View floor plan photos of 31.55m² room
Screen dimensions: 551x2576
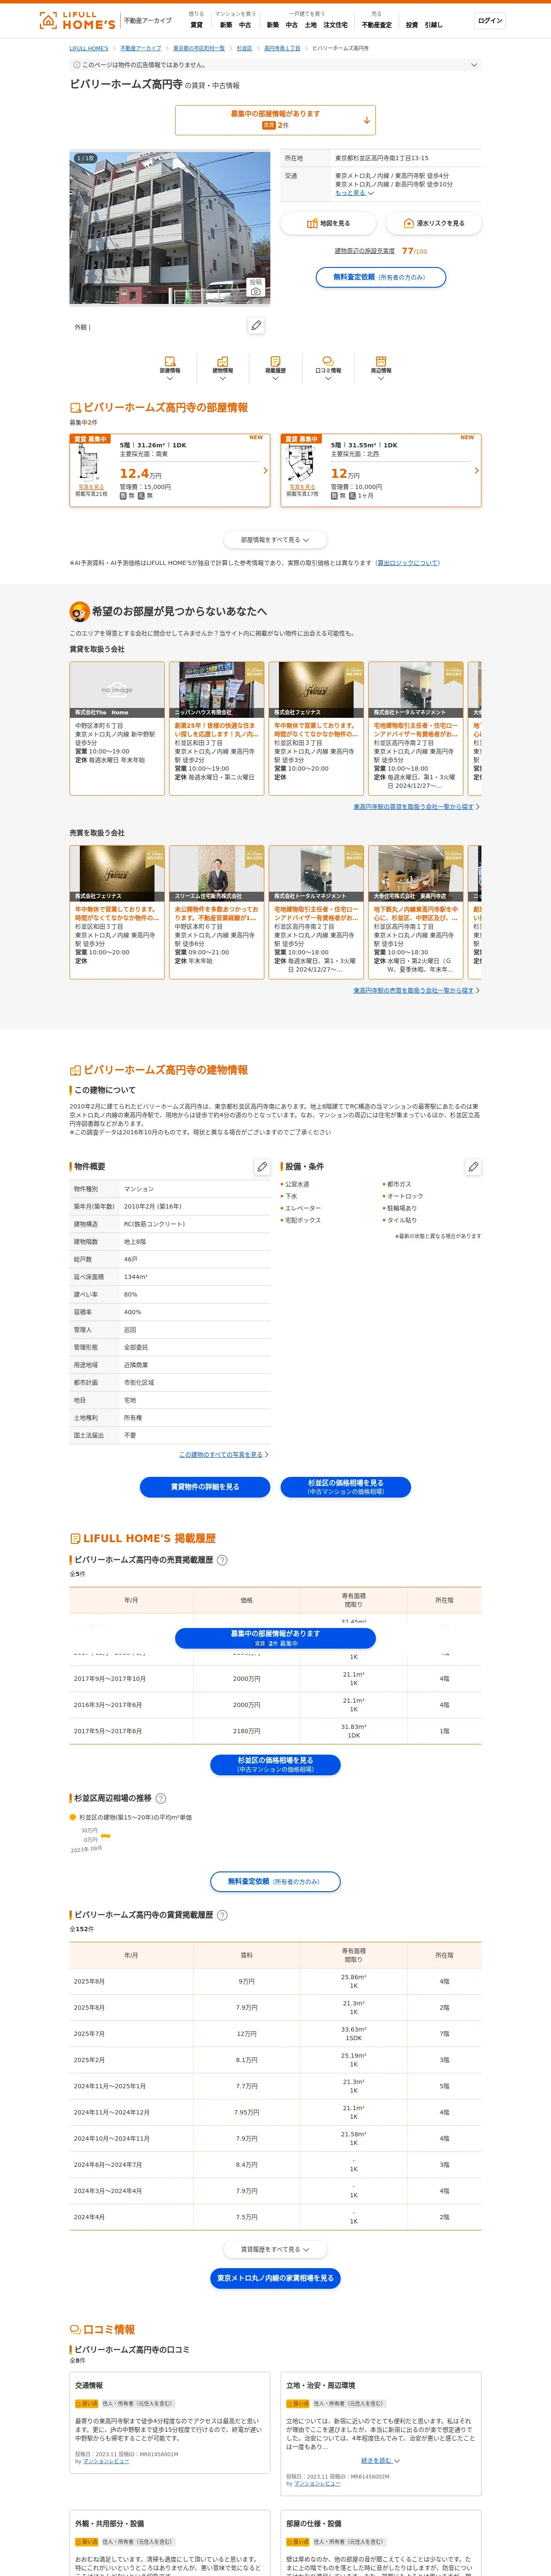(302, 487)
